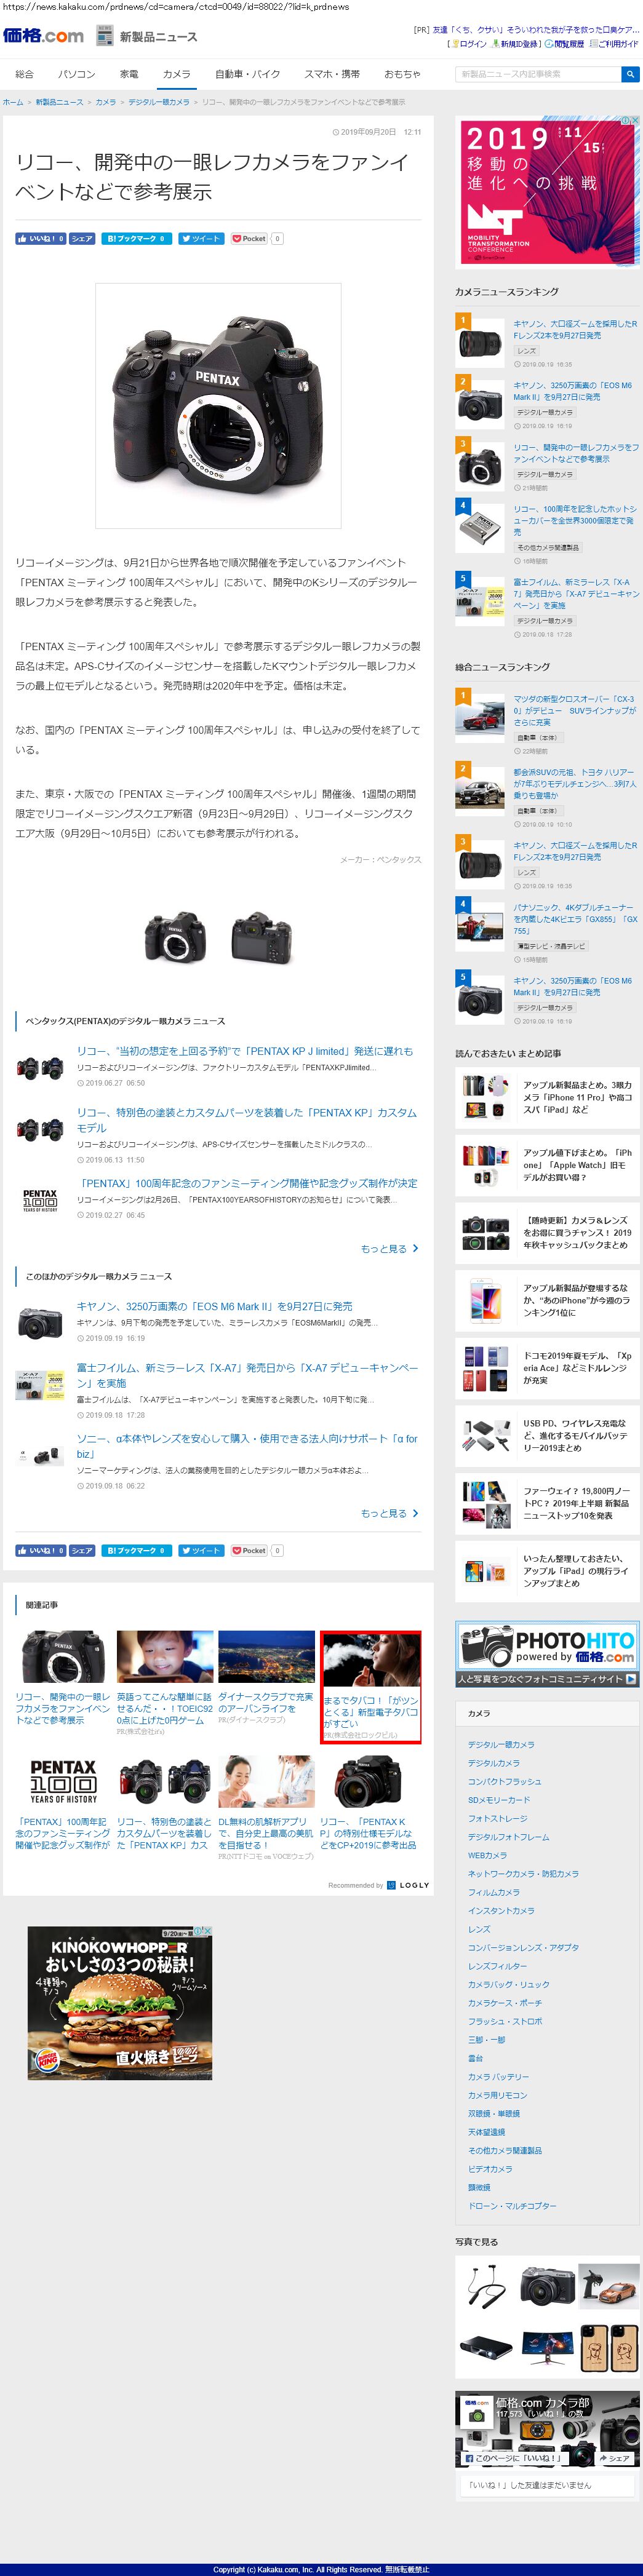Open the ダイナースクラブ night city related article

tap(266, 1703)
